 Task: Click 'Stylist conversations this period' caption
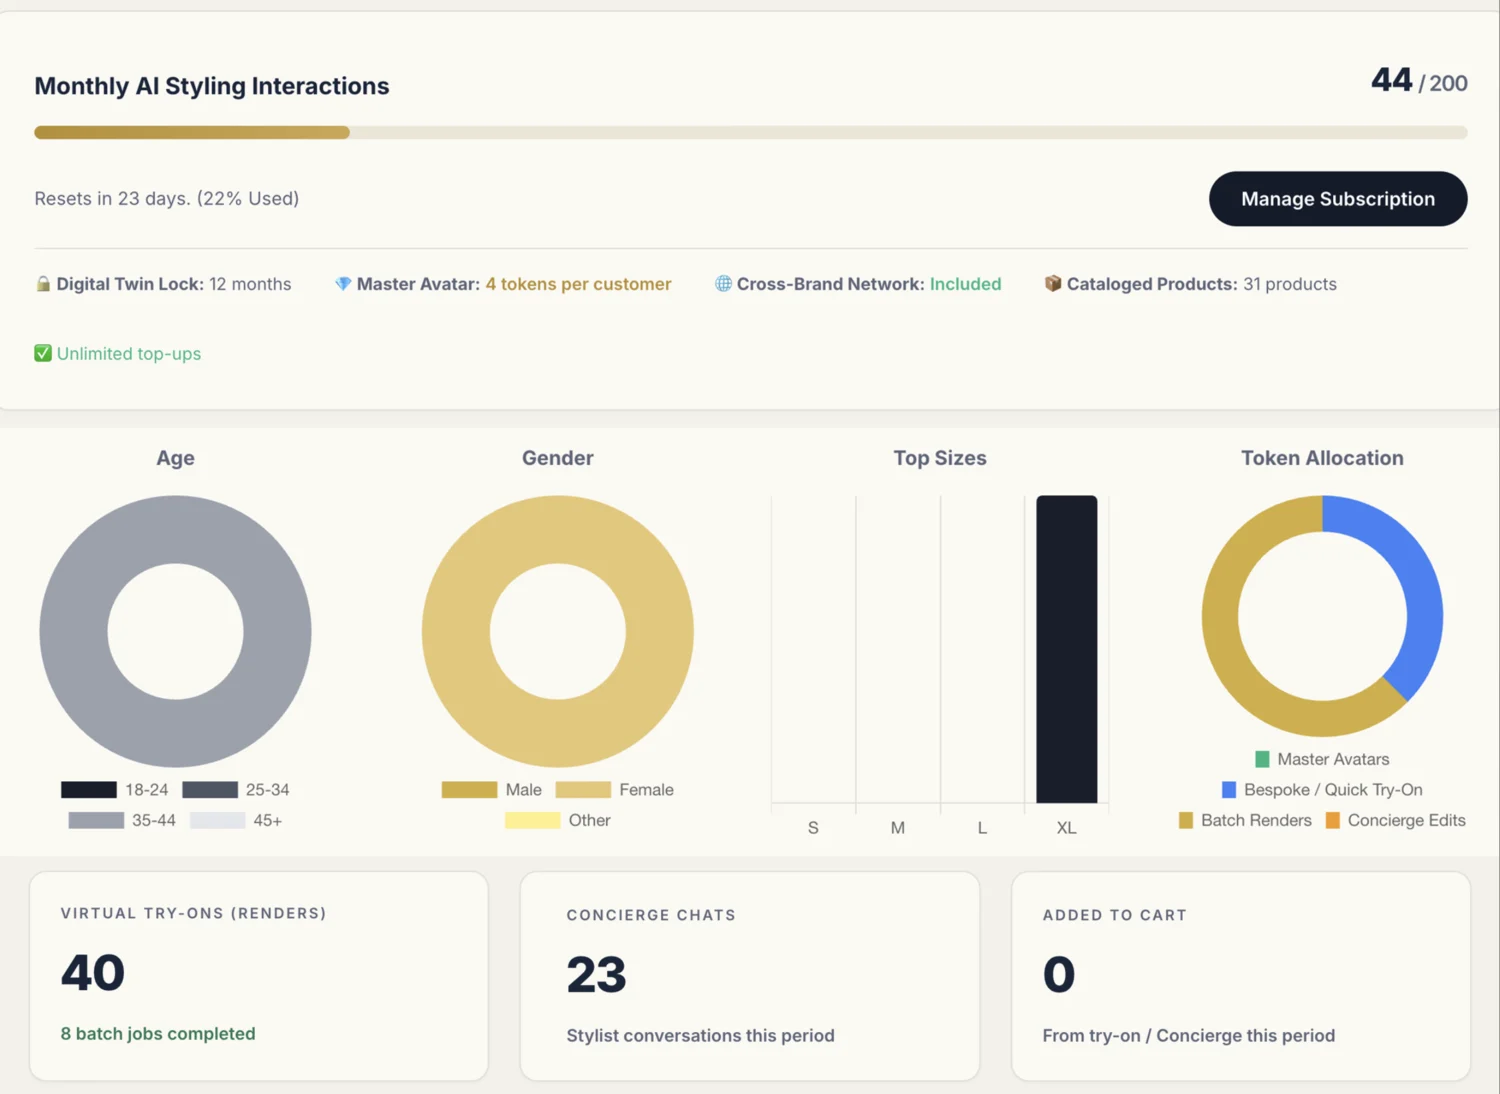(x=700, y=1035)
